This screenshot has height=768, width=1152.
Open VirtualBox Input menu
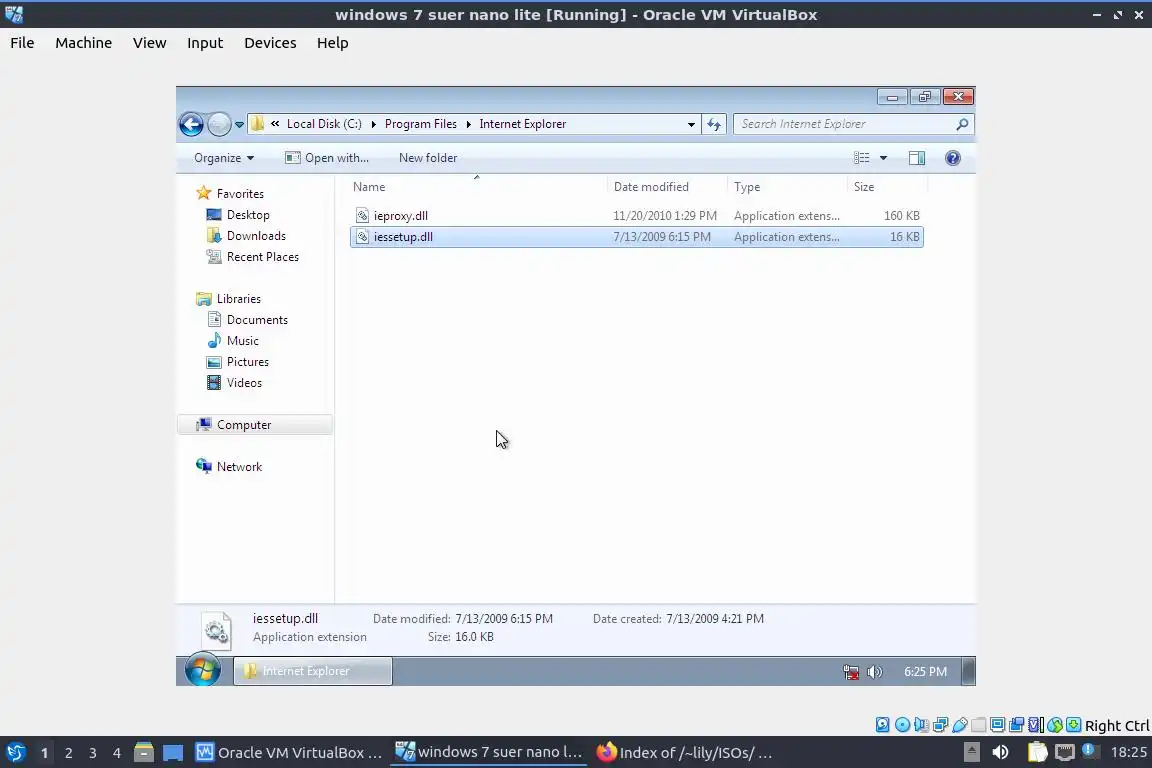click(205, 43)
